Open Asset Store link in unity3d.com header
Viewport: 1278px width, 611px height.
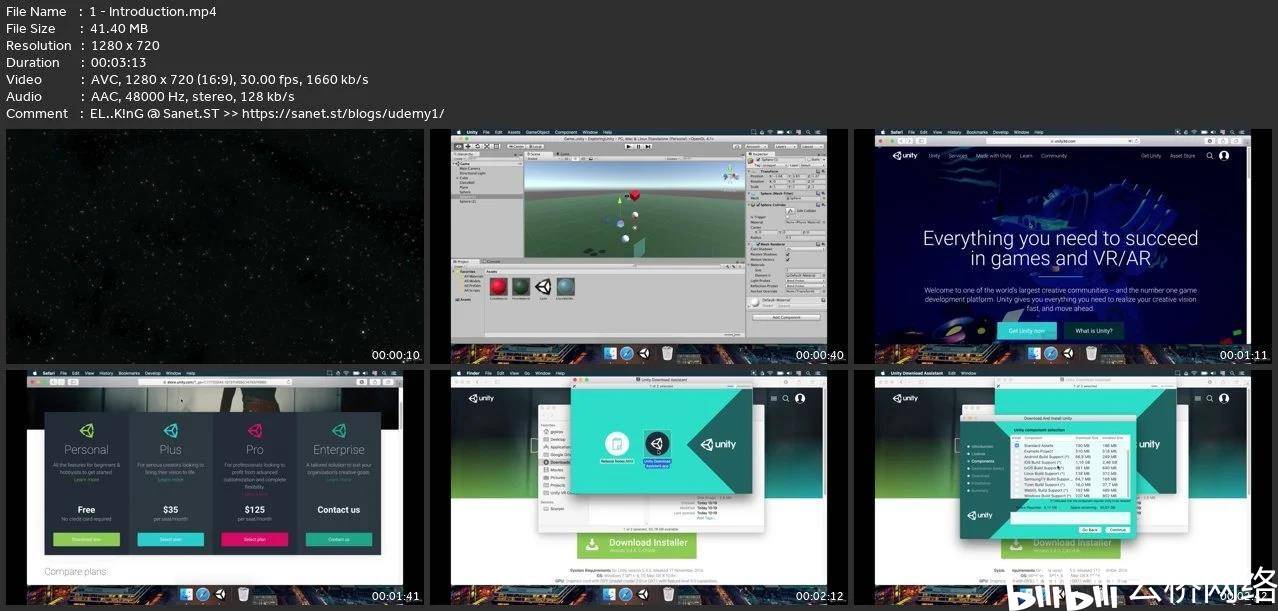(1182, 156)
